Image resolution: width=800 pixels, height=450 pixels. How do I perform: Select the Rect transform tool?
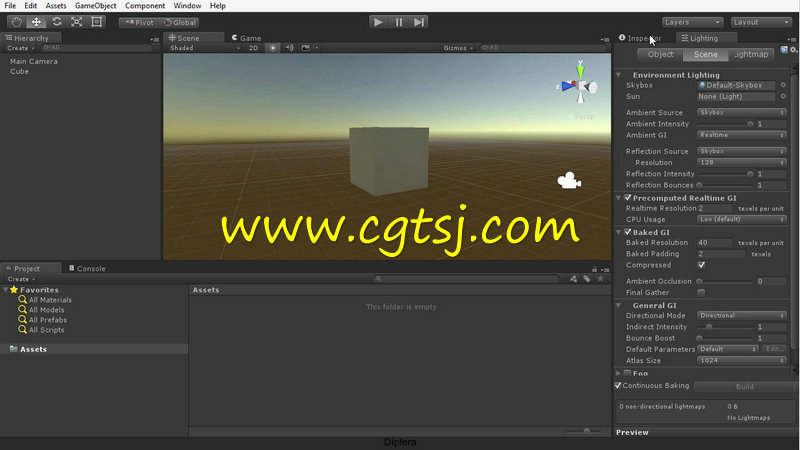(x=96, y=22)
